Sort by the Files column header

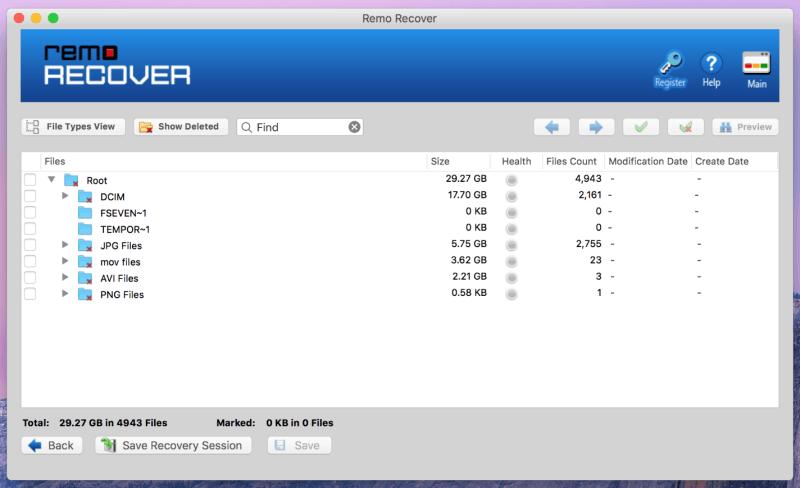pyautogui.click(x=233, y=161)
